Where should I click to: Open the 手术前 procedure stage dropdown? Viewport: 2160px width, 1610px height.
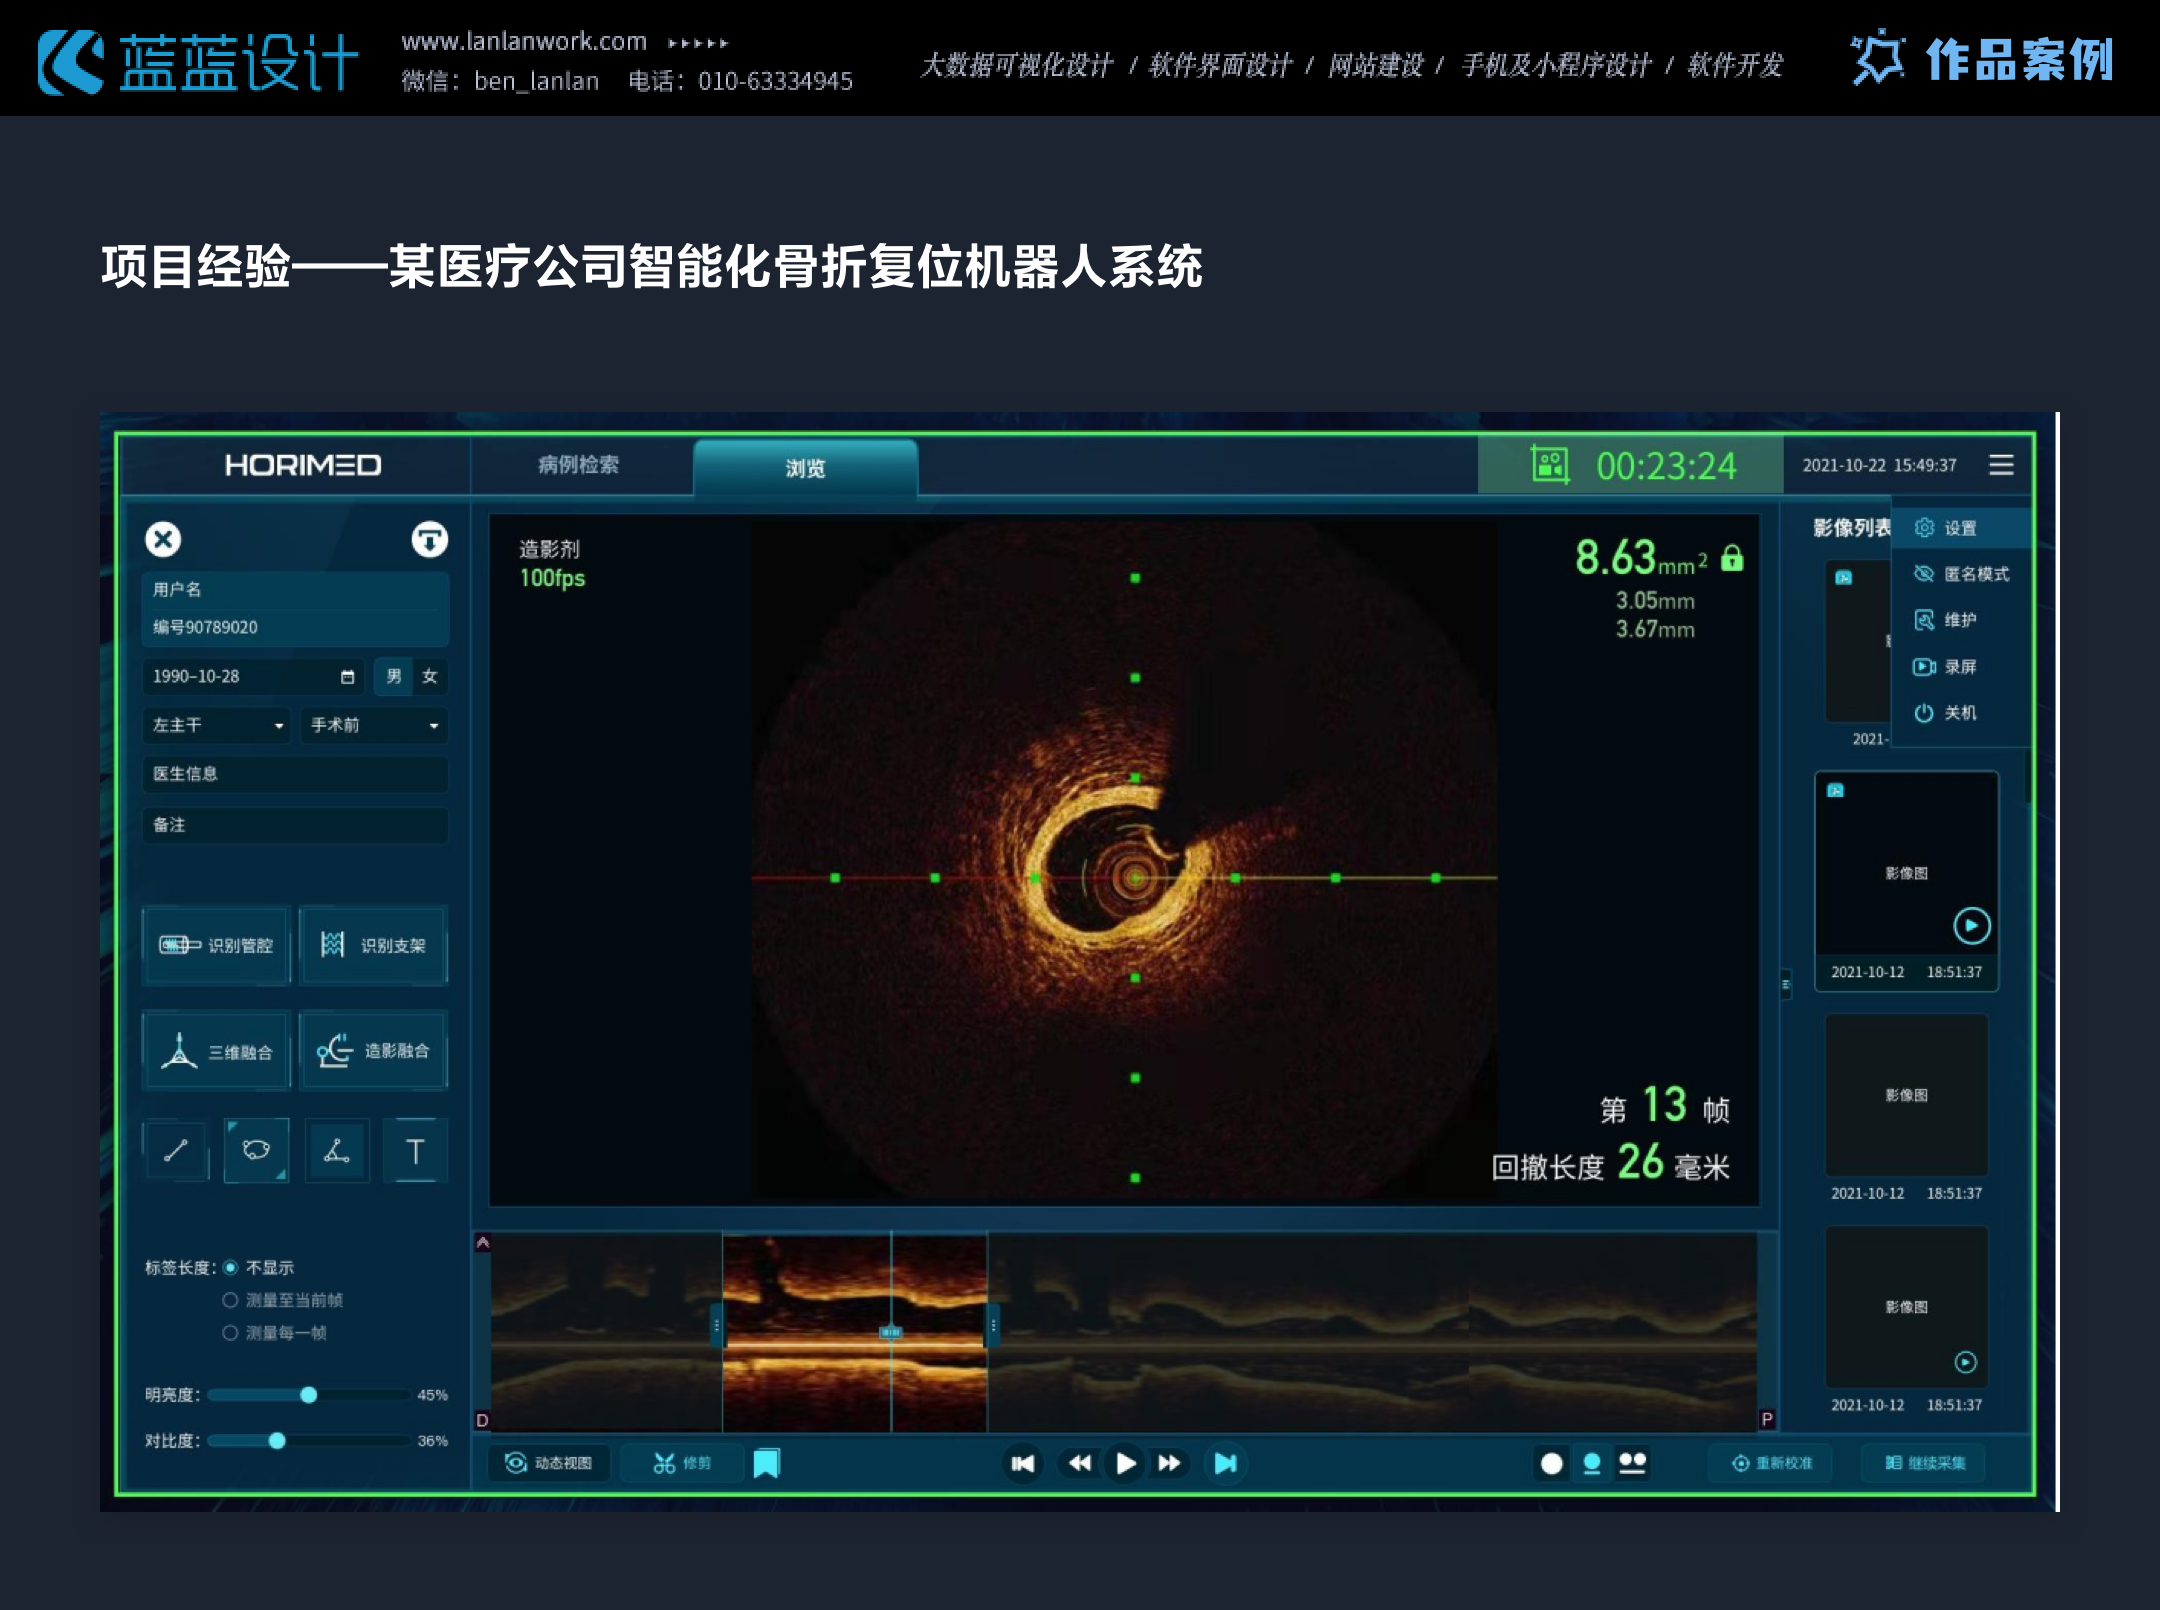point(373,725)
